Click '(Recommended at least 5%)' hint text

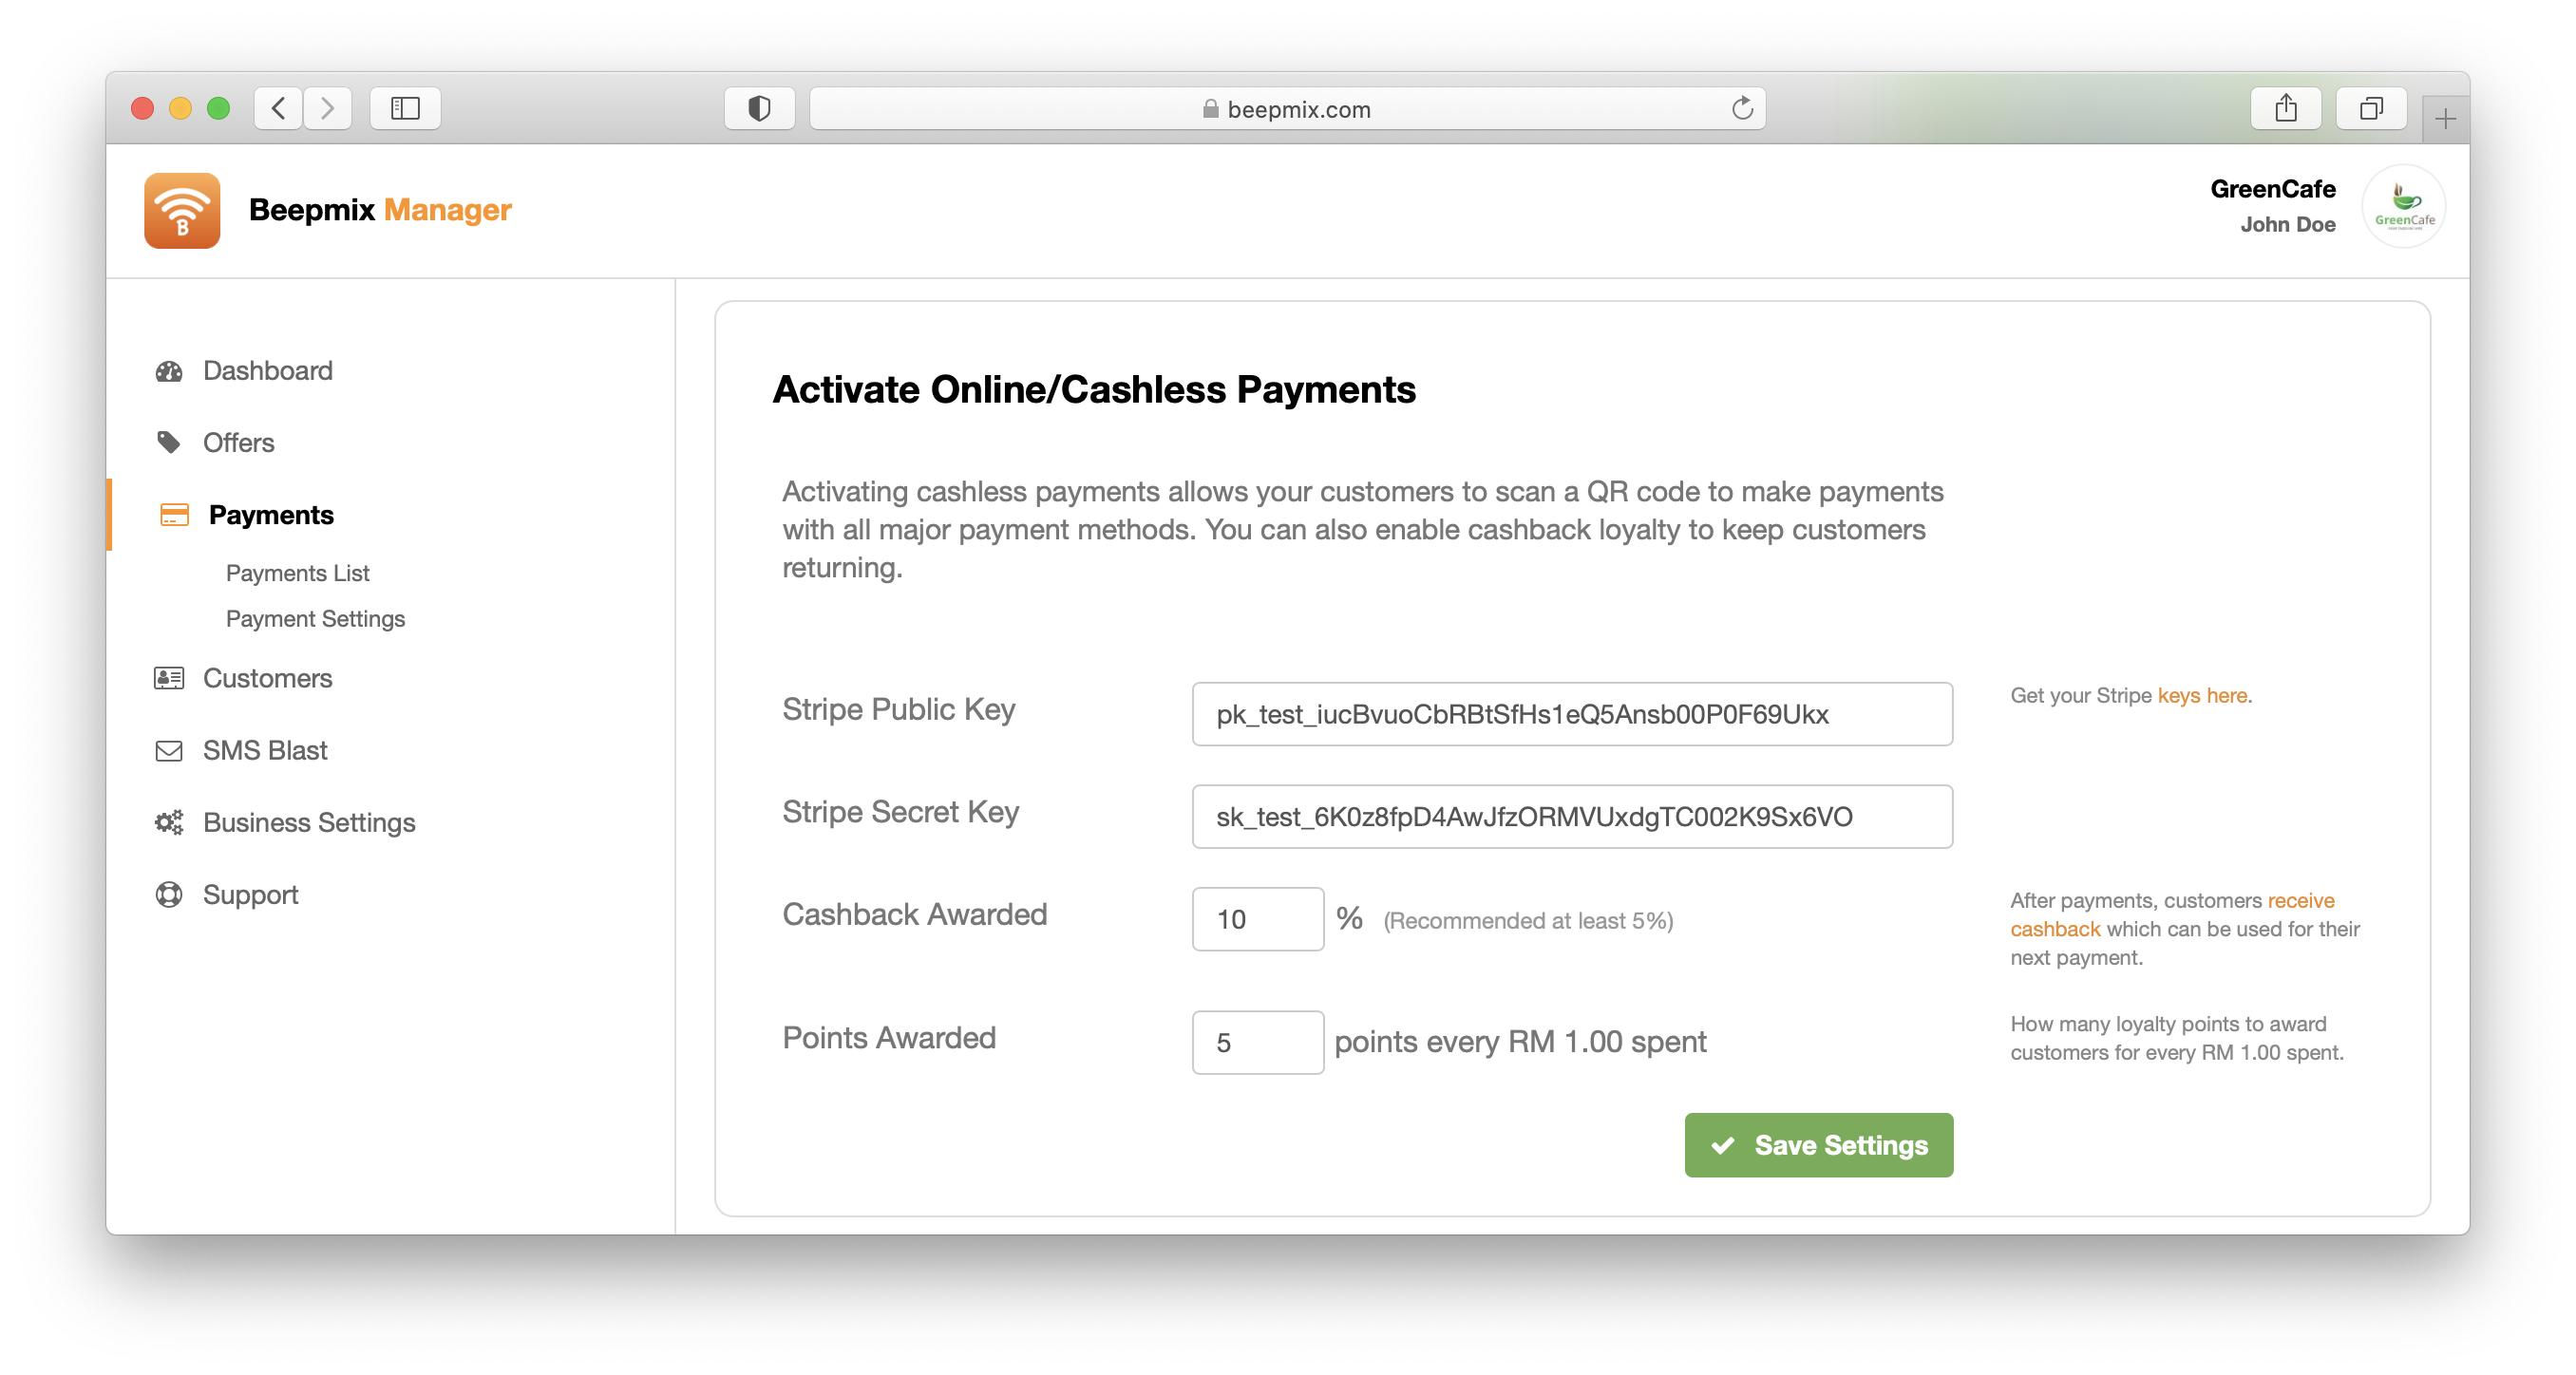coord(1528,921)
